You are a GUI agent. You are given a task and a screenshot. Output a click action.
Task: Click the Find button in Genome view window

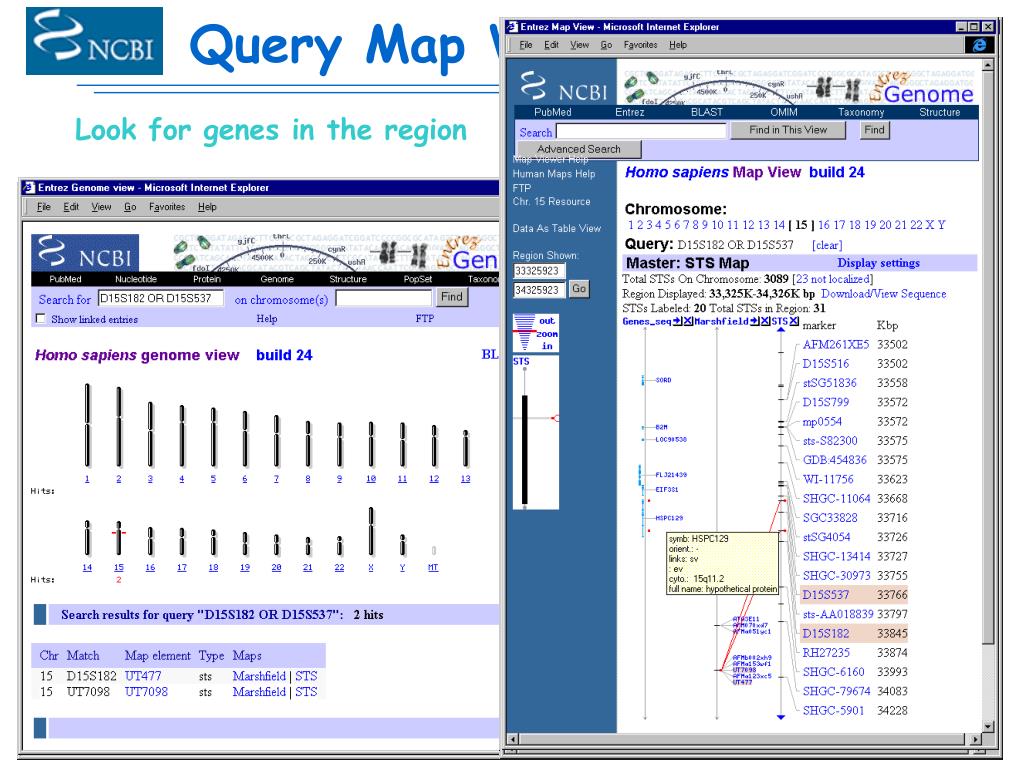(x=451, y=297)
